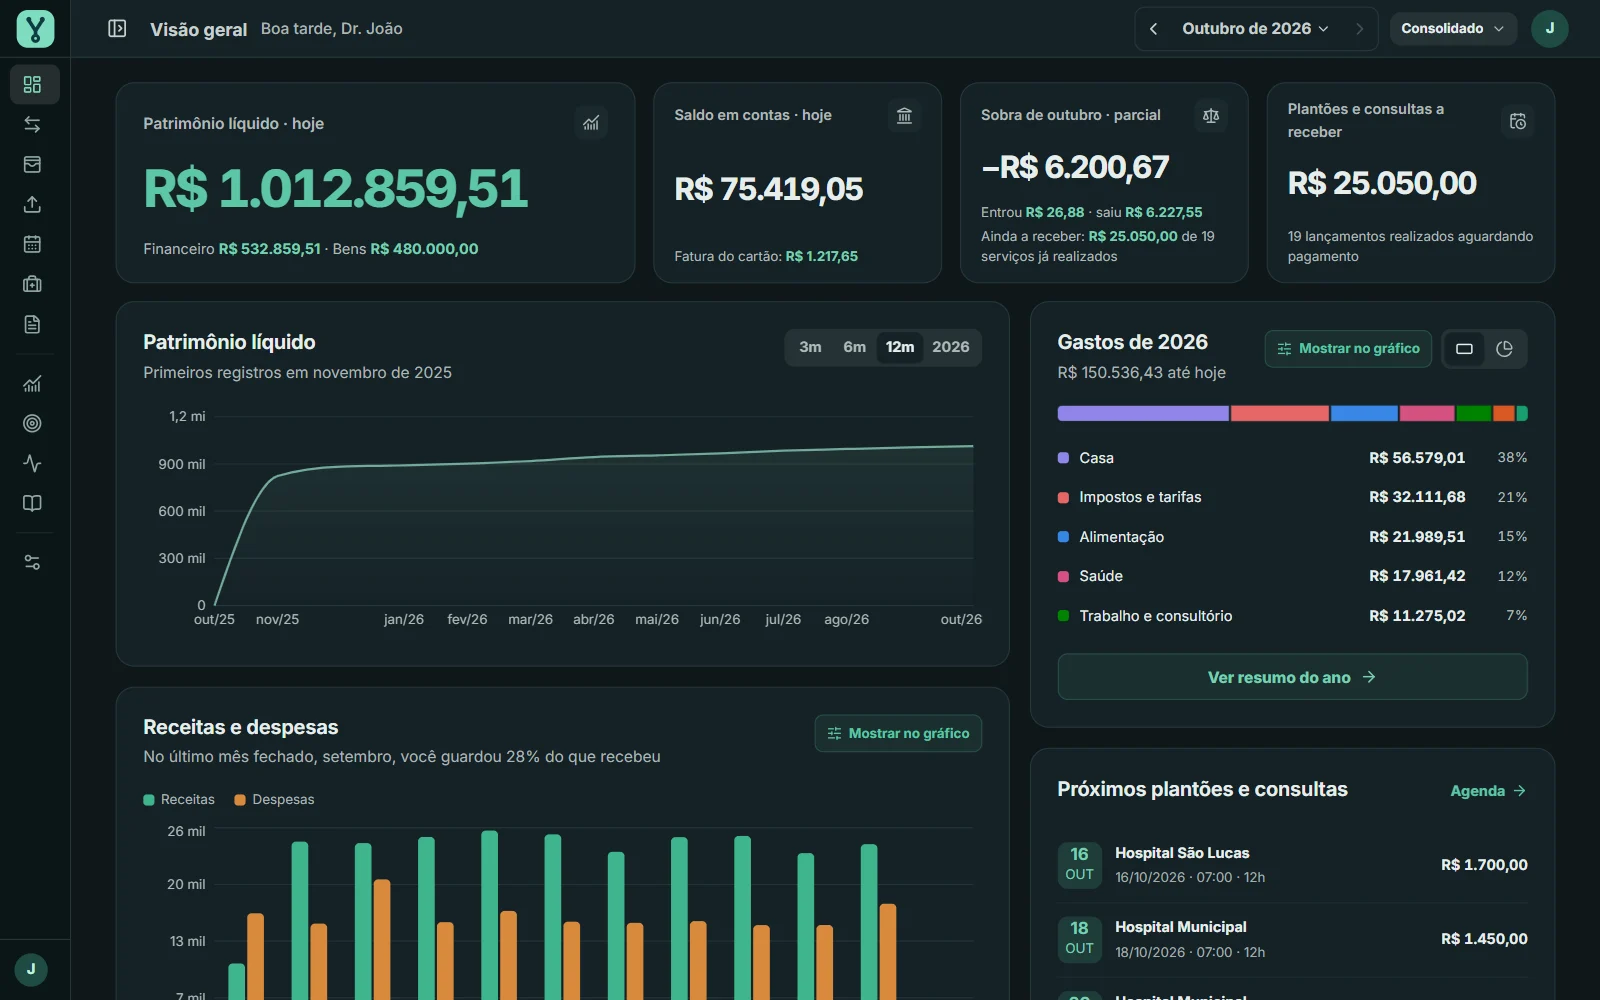Click the green Y app logo
Image resolution: width=1600 pixels, height=1000 pixels.
click(35, 29)
